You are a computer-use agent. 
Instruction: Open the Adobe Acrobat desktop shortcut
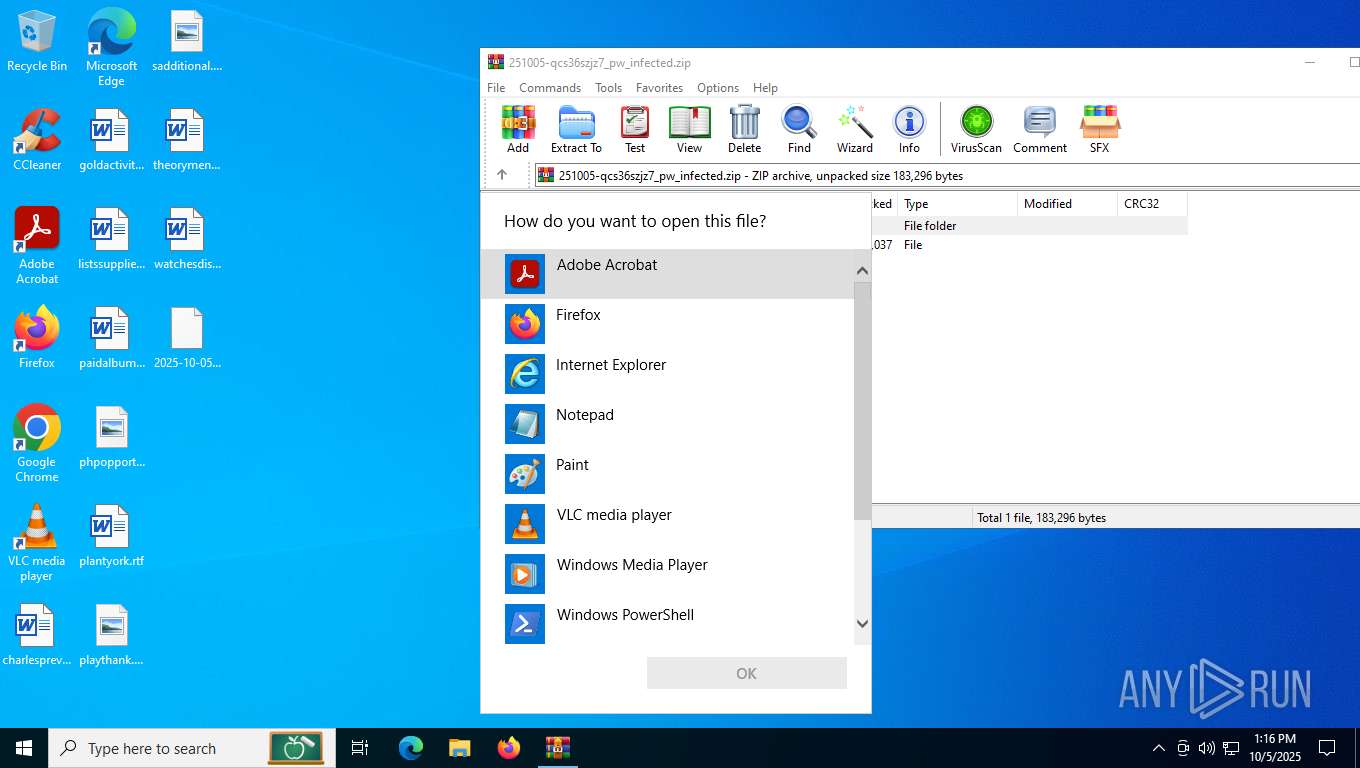pyautogui.click(x=37, y=246)
